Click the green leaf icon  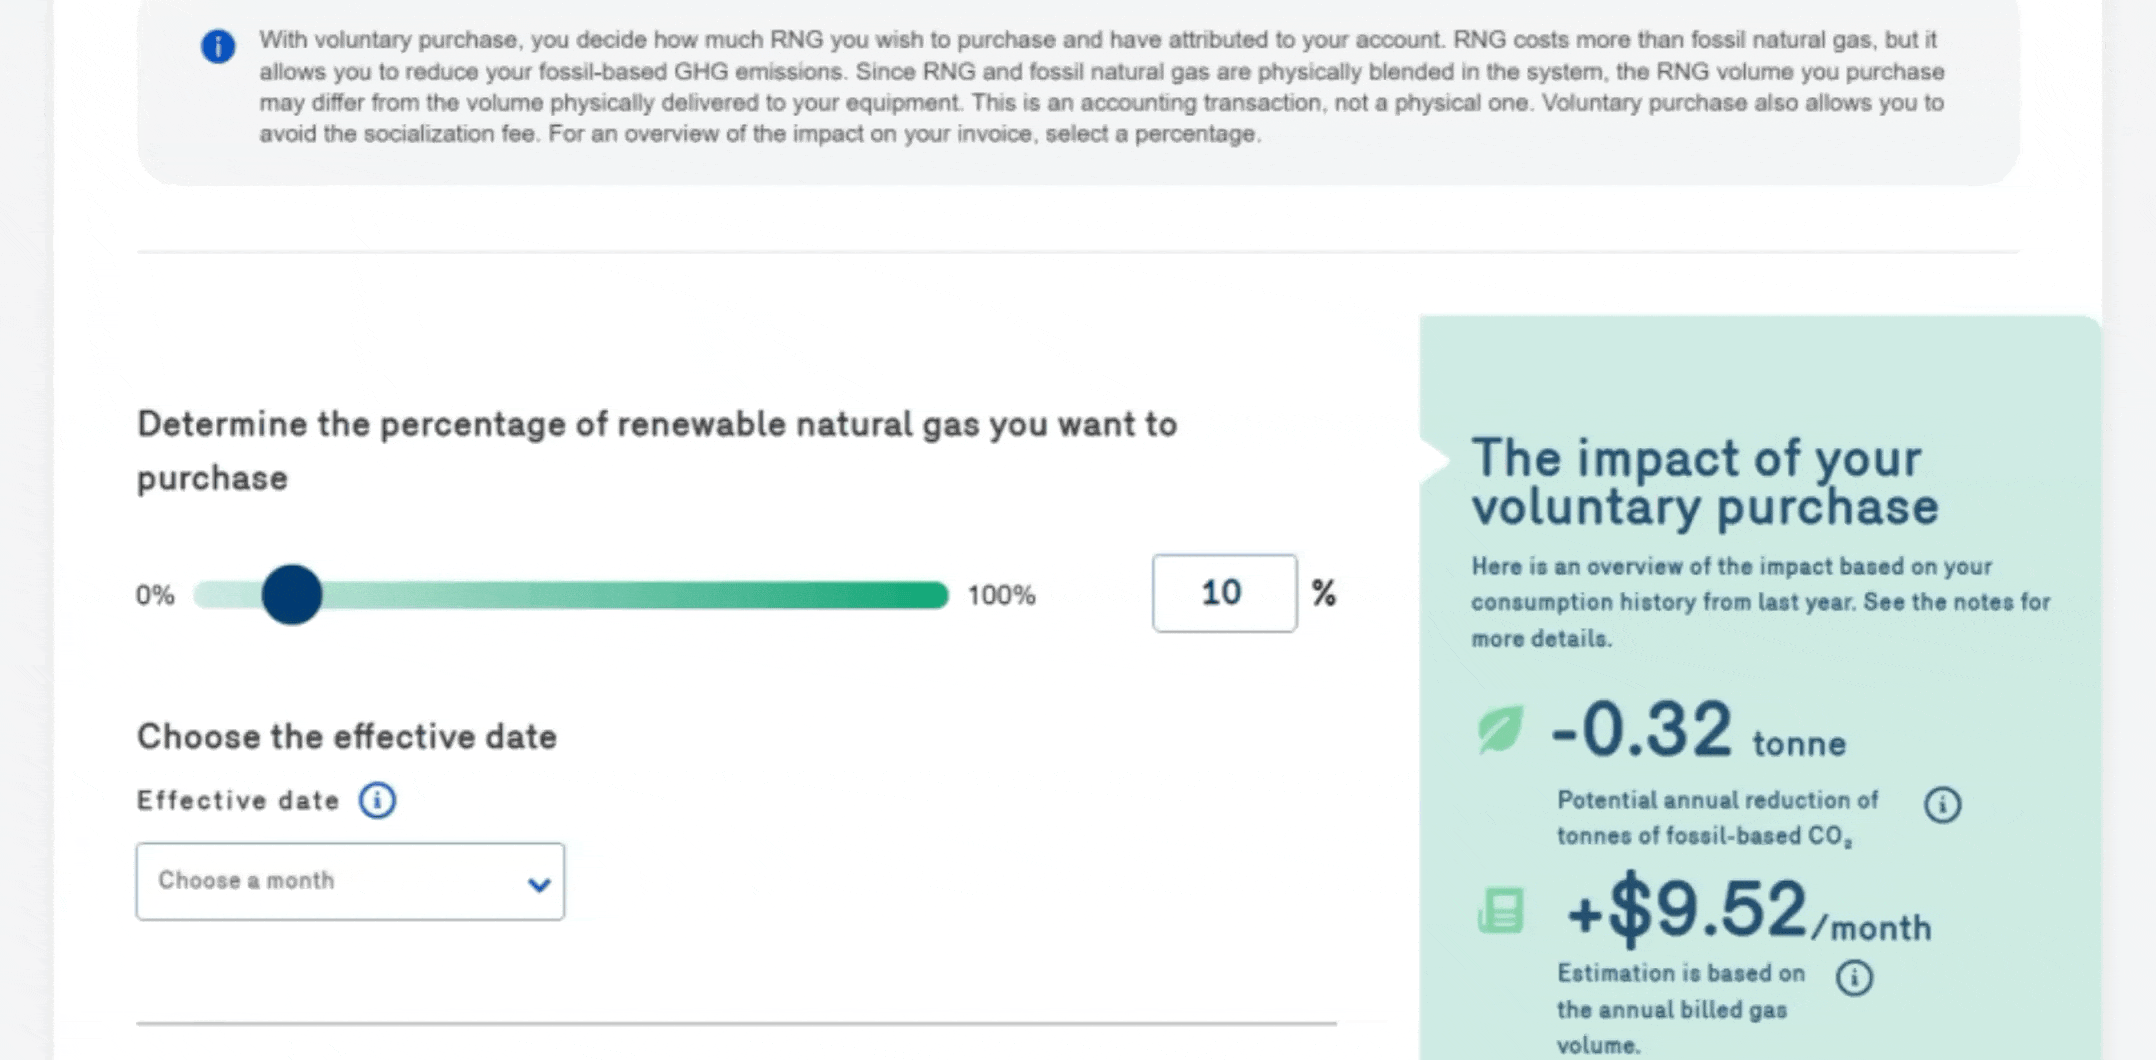1500,730
